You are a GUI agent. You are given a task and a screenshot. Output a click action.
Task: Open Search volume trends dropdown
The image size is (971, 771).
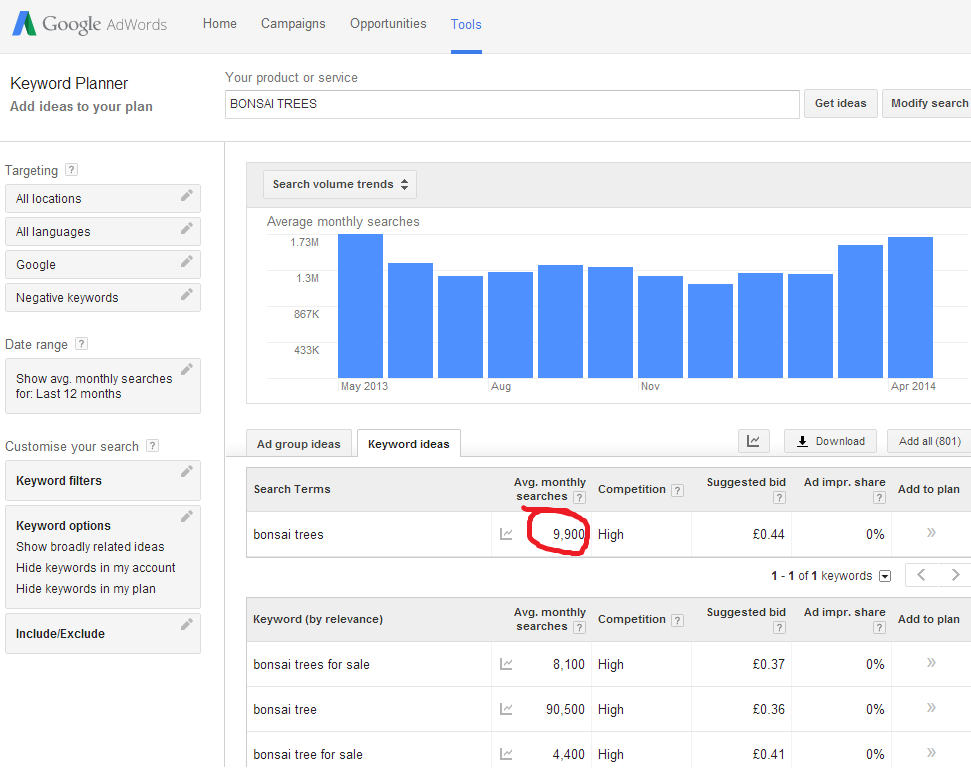[x=340, y=185]
